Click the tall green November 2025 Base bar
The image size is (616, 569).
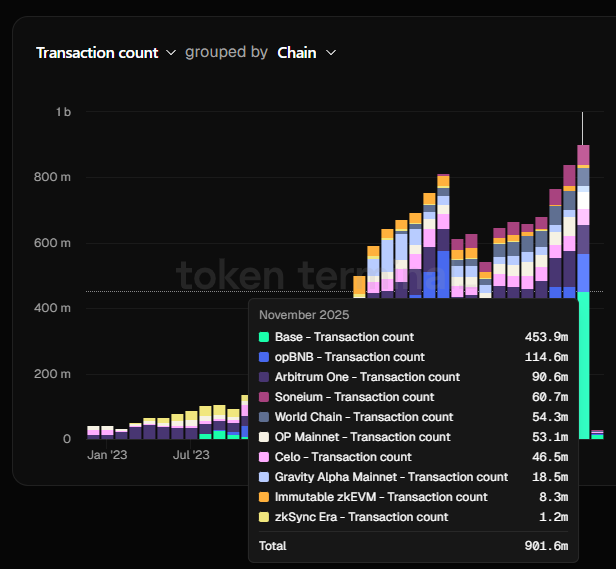(x=583, y=360)
